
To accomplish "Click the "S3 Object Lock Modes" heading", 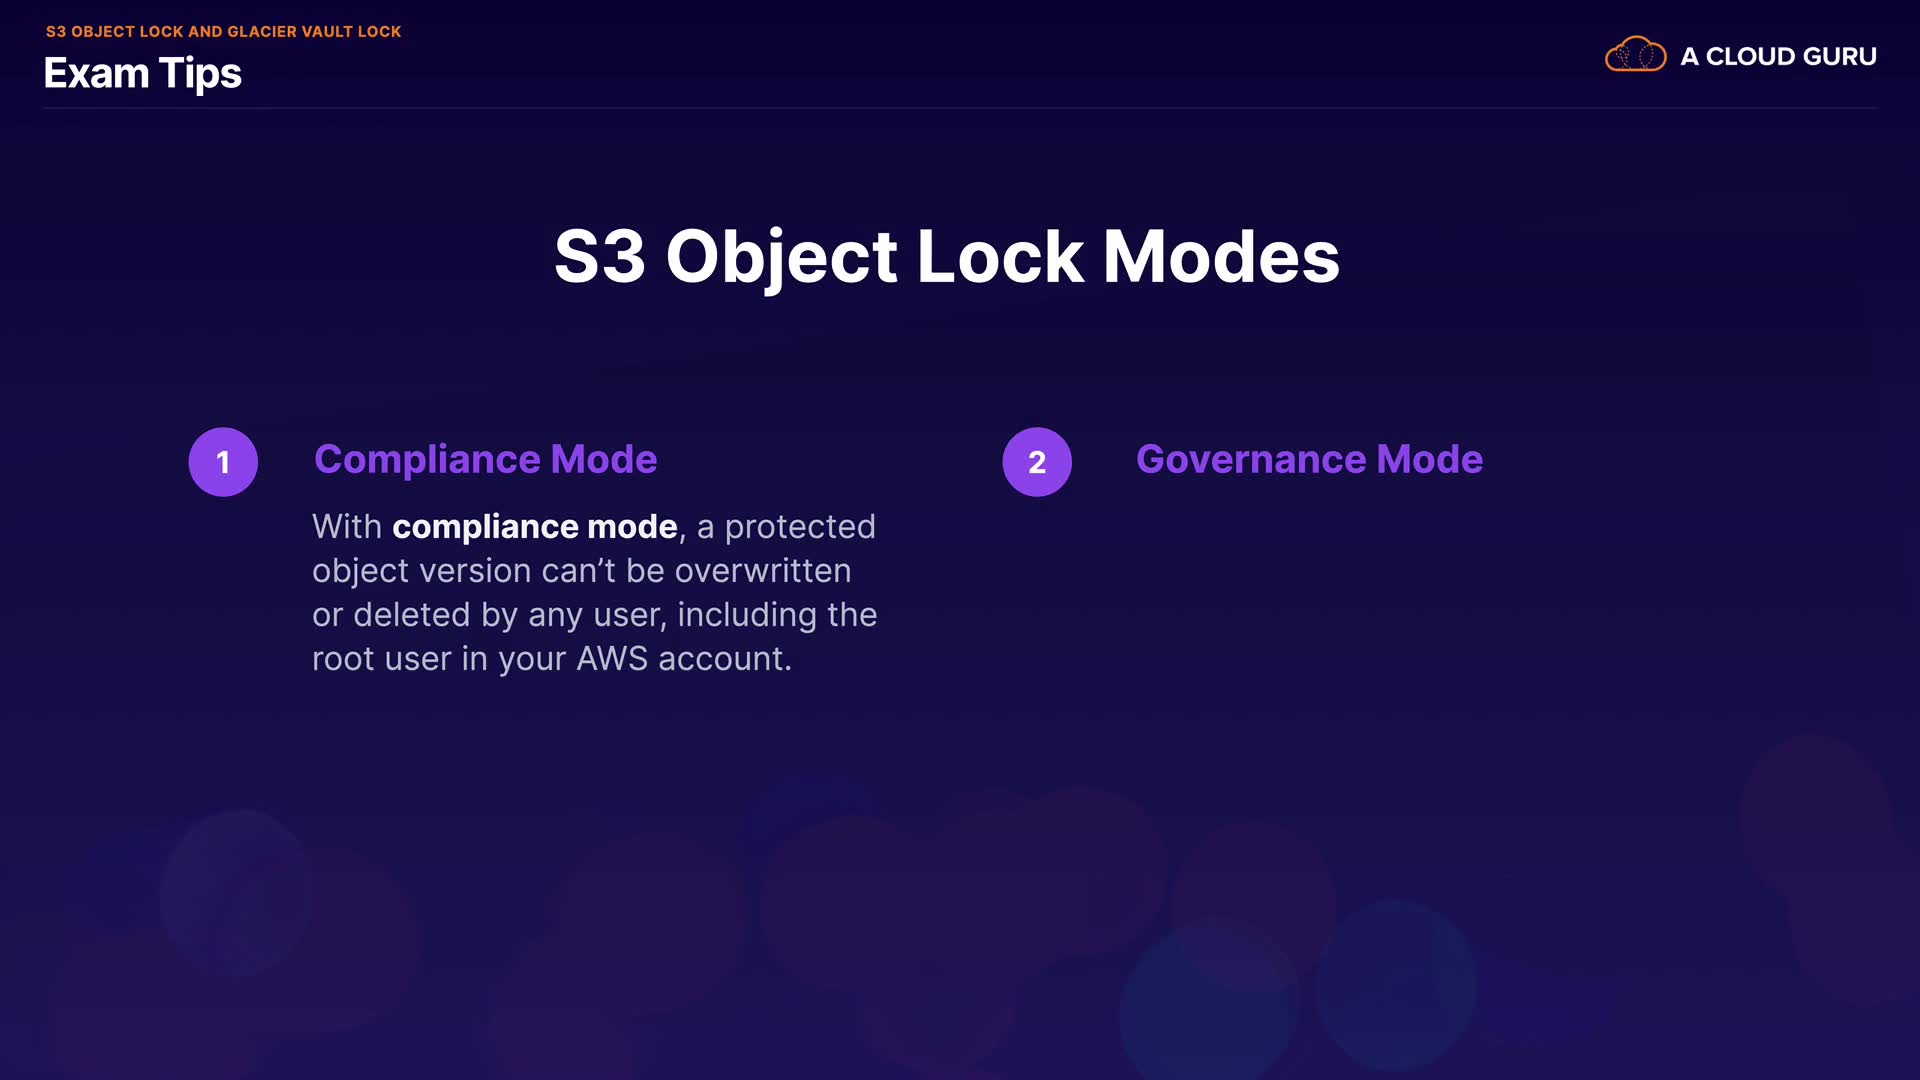I will click(x=946, y=256).
